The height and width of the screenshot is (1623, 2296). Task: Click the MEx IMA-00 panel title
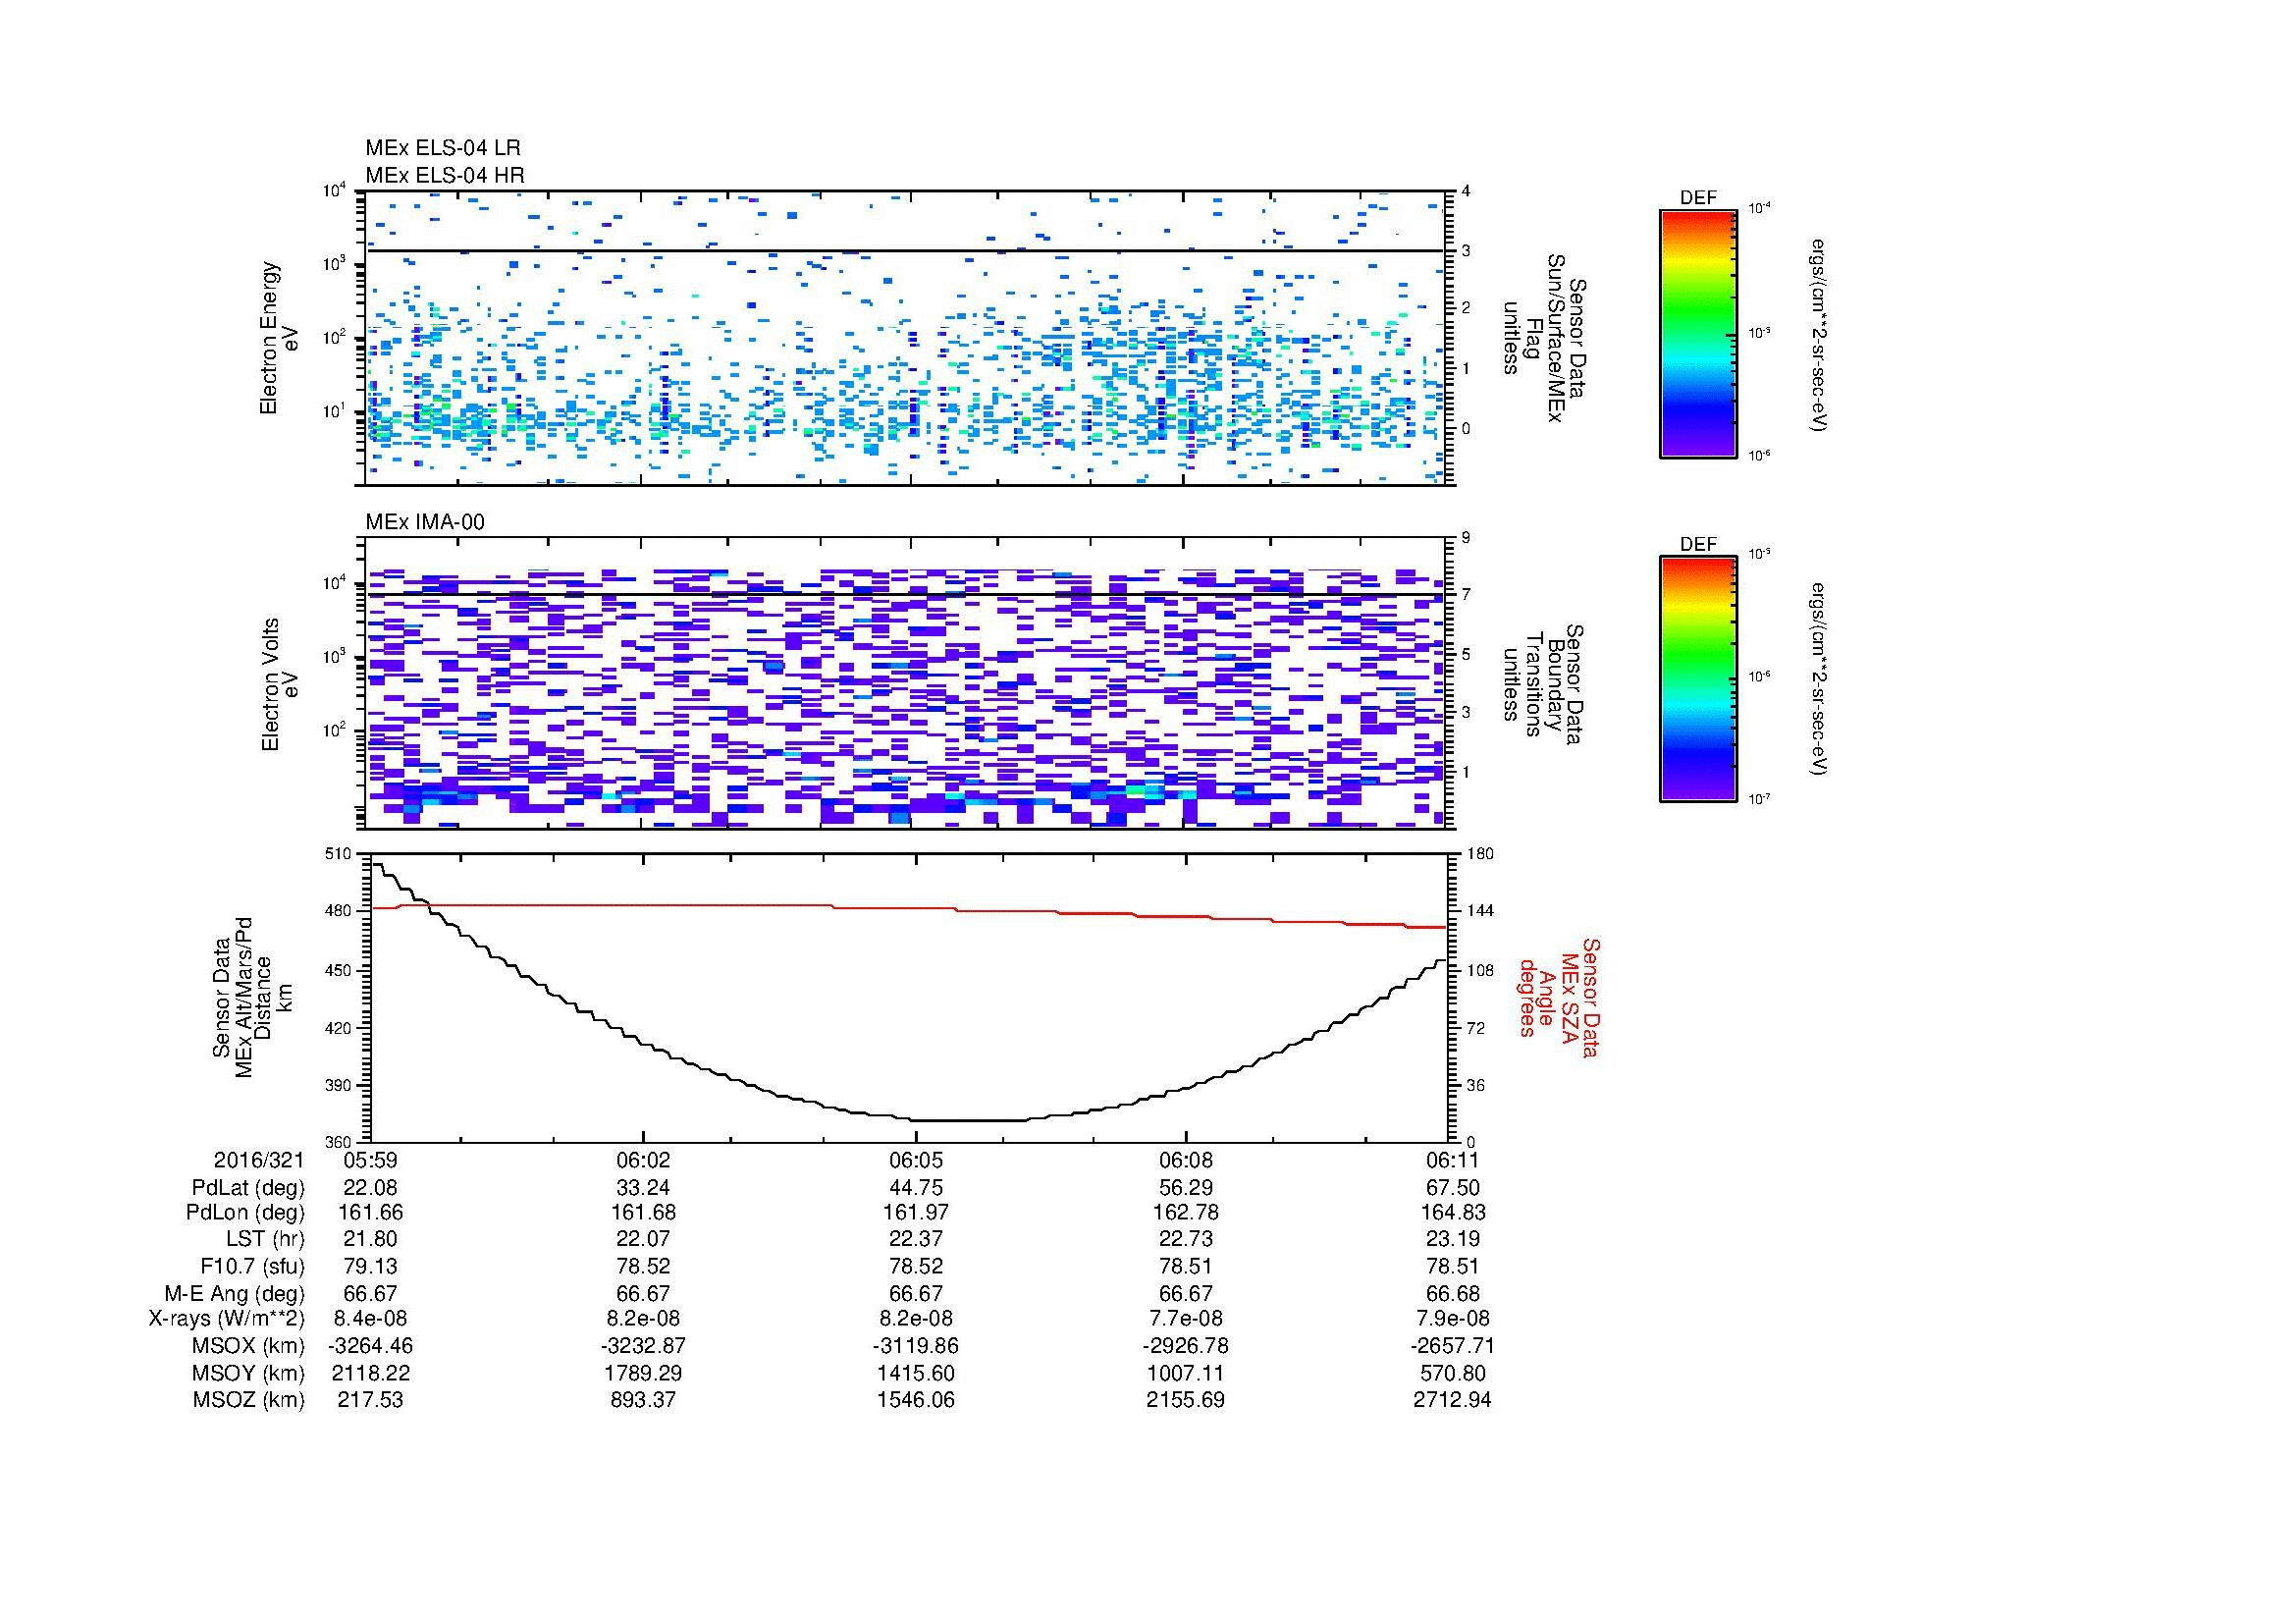point(425,522)
